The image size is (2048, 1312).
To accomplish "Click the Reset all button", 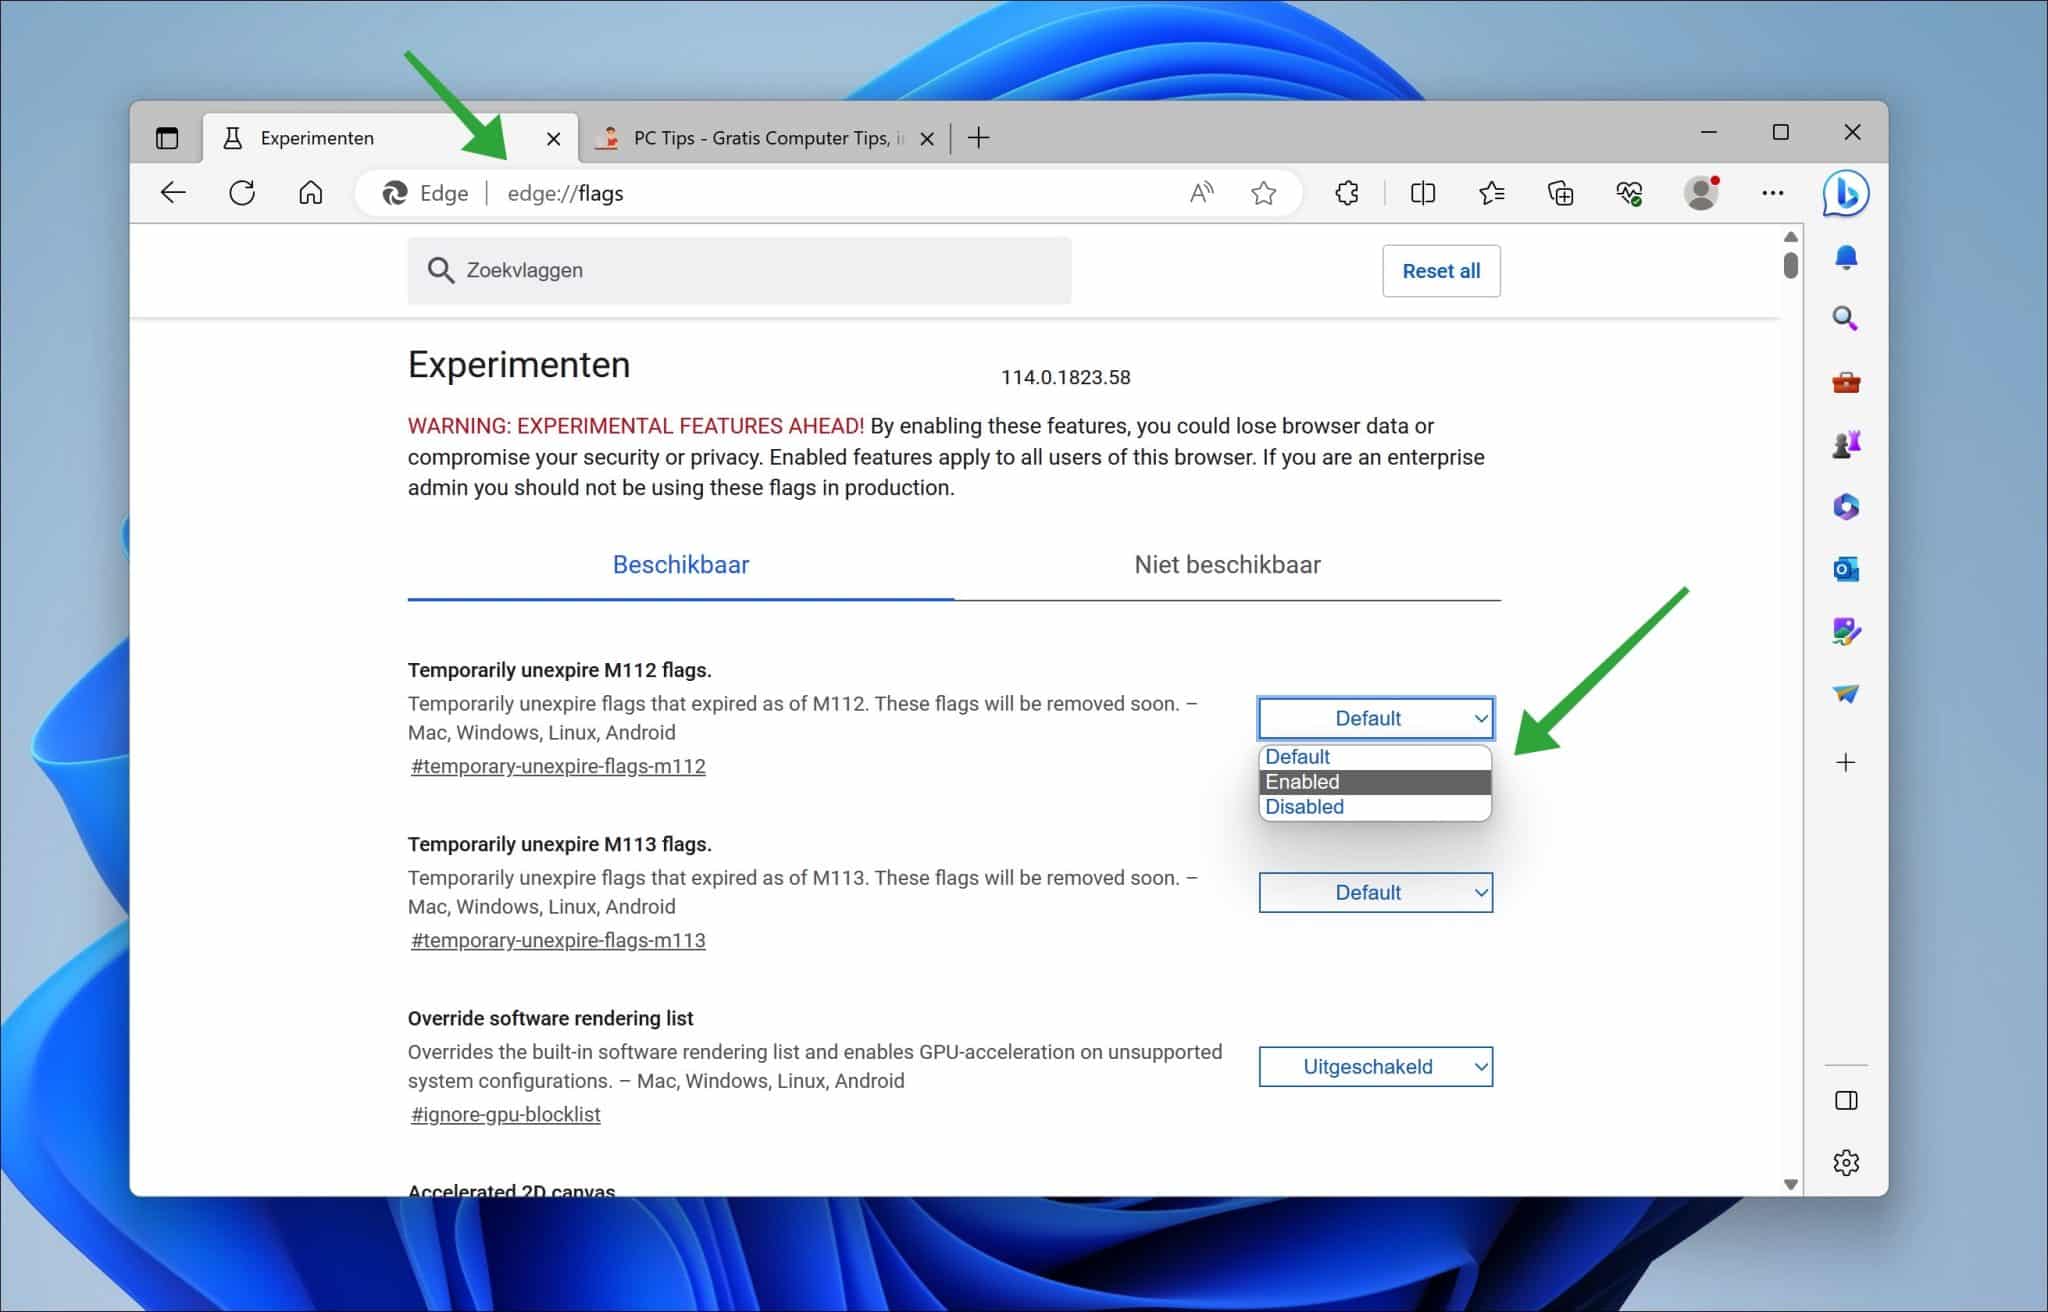I will [1441, 270].
